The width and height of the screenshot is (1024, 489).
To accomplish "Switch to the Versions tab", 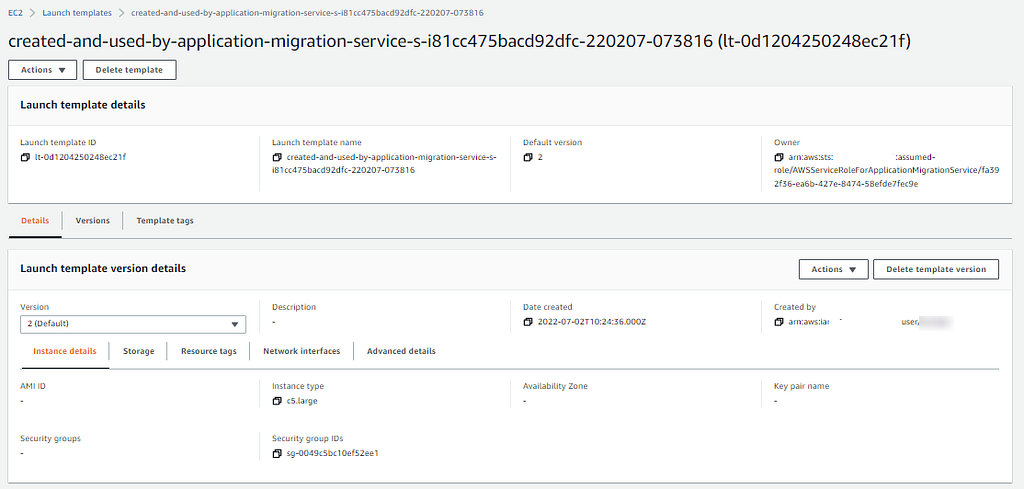I will coord(93,221).
